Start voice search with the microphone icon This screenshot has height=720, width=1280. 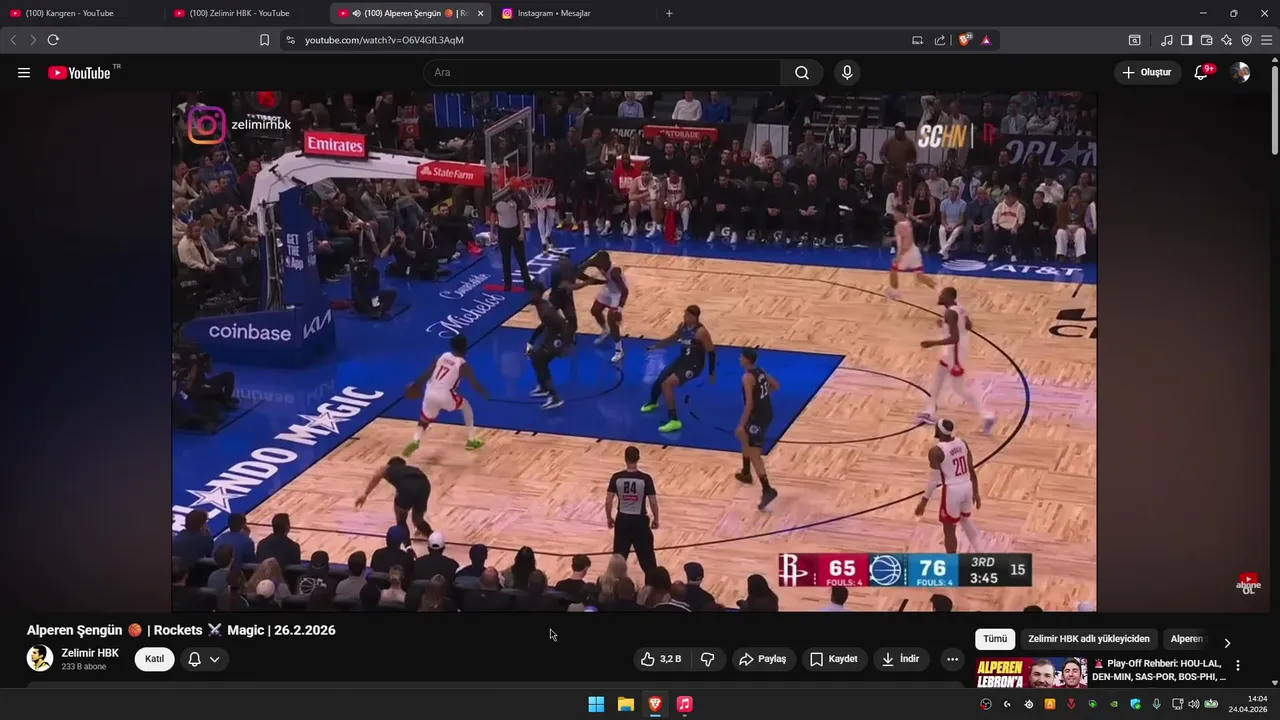click(x=847, y=73)
